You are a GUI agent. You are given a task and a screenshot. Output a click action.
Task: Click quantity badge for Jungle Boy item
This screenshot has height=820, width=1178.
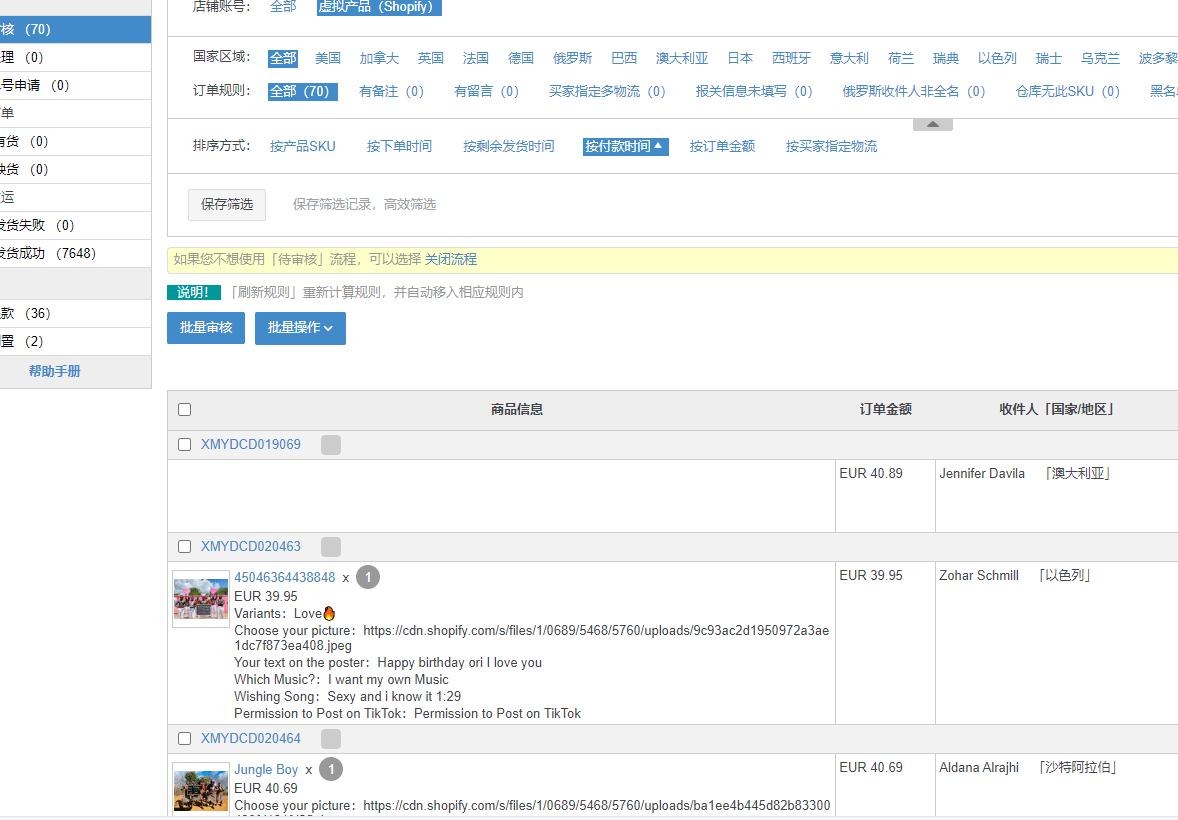pyautogui.click(x=331, y=769)
